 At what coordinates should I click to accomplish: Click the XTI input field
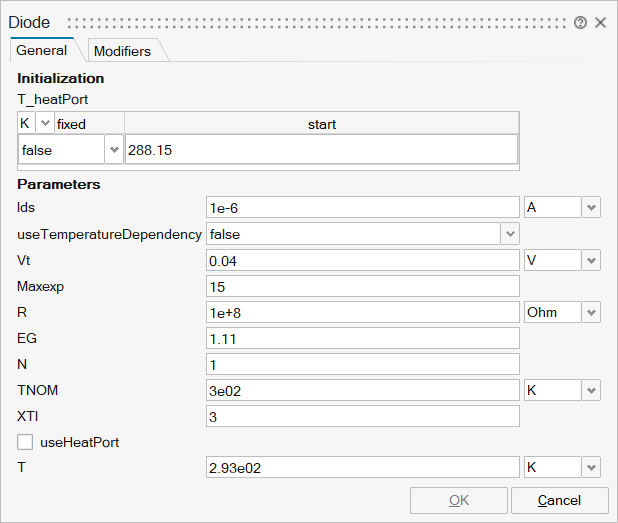point(362,416)
